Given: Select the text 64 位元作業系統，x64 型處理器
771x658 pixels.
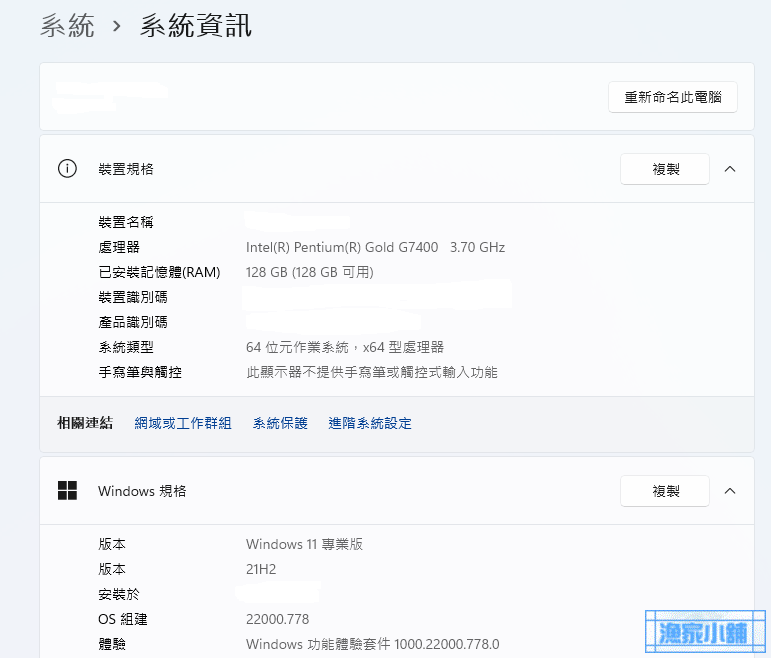Looking at the screenshot, I should [x=345, y=347].
